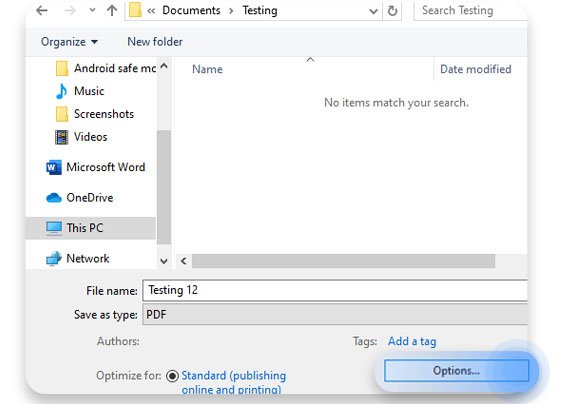
Task: Open Screenshots folder in sidebar
Action: click(x=95, y=114)
